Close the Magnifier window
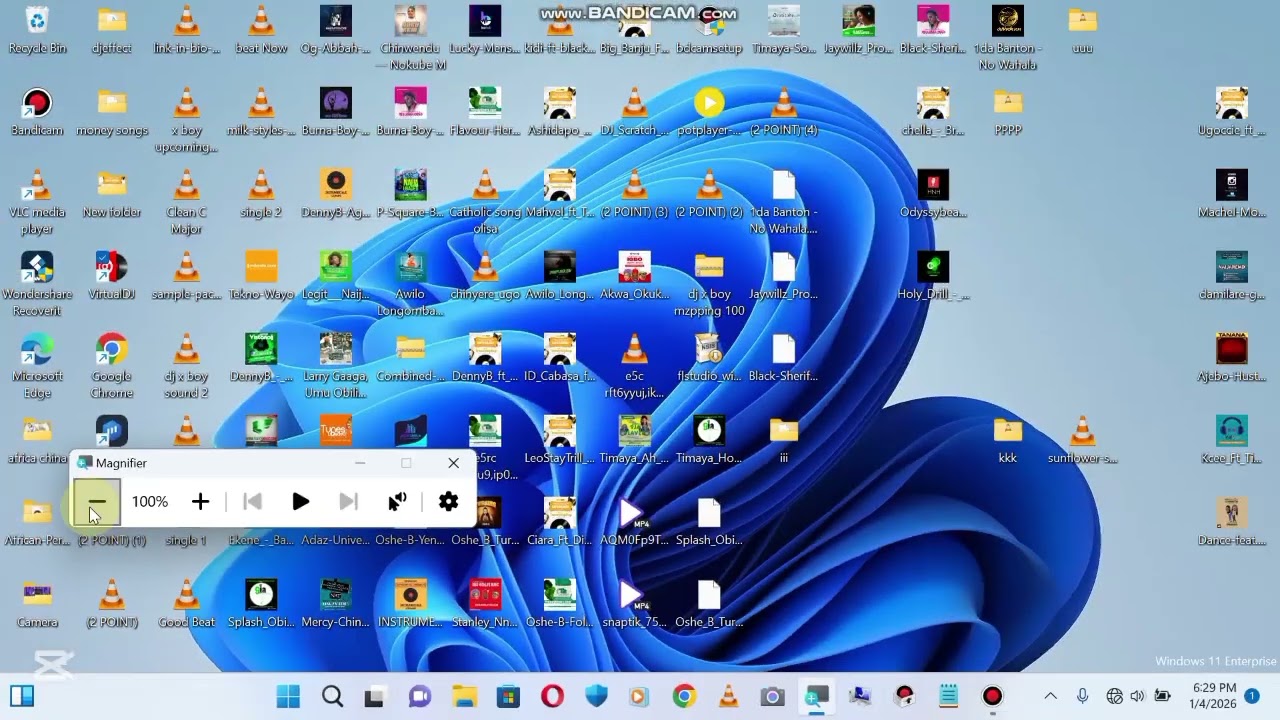Image resolution: width=1280 pixels, height=720 pixels. pyautogui.click(x=453, y=463)
